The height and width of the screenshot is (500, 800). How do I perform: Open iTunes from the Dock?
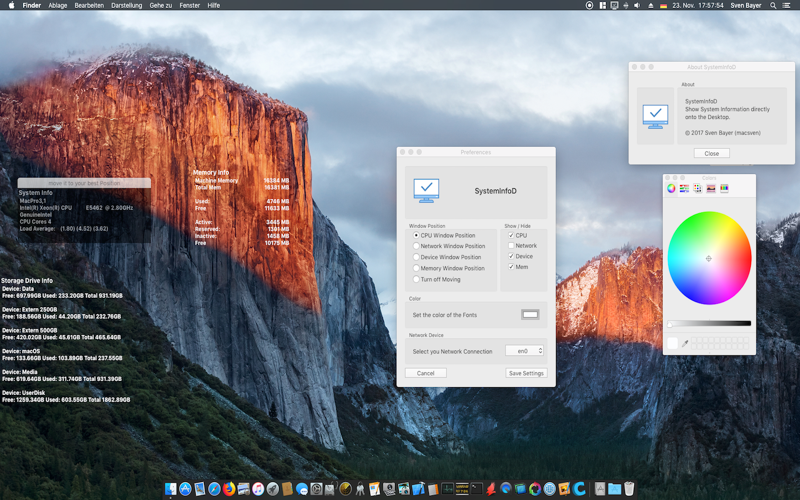(x=258, y=489)
